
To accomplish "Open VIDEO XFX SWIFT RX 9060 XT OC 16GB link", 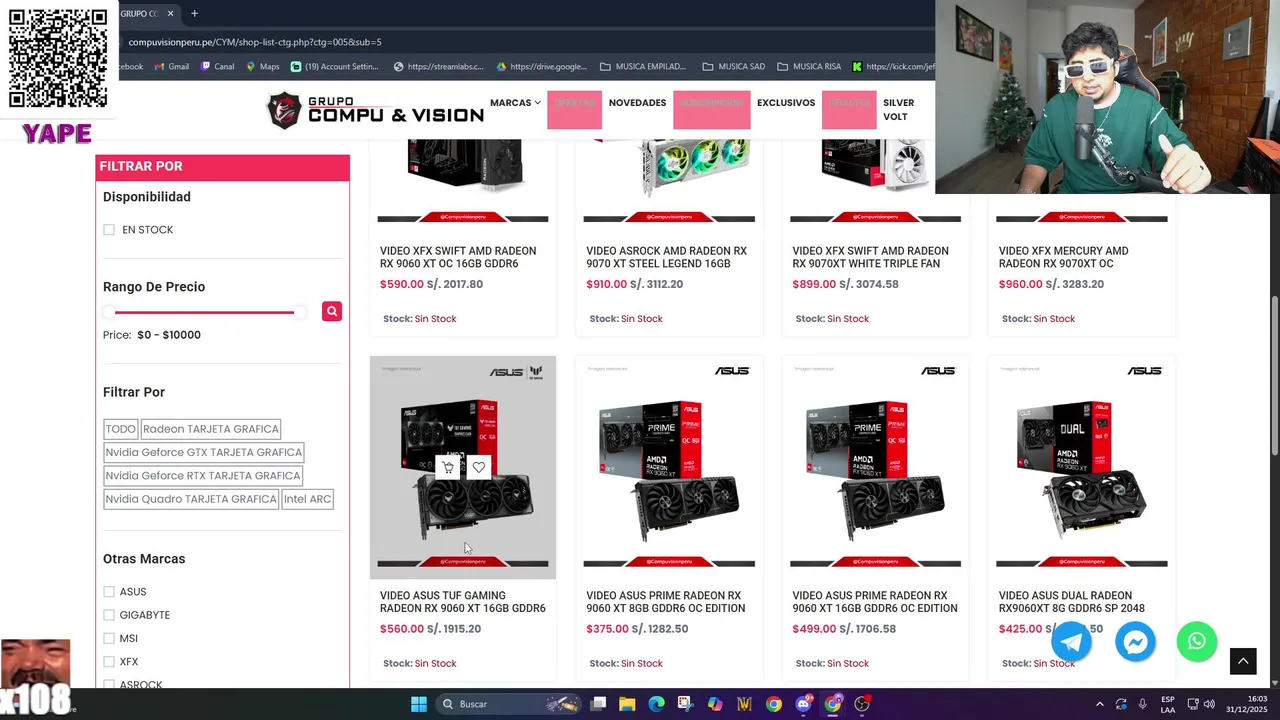I will (x=458, y=257).
